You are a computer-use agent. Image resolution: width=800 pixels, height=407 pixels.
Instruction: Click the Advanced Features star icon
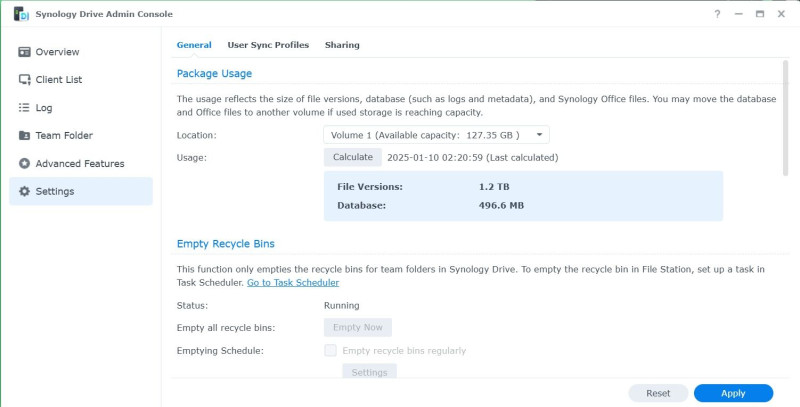tap(24, 164)
